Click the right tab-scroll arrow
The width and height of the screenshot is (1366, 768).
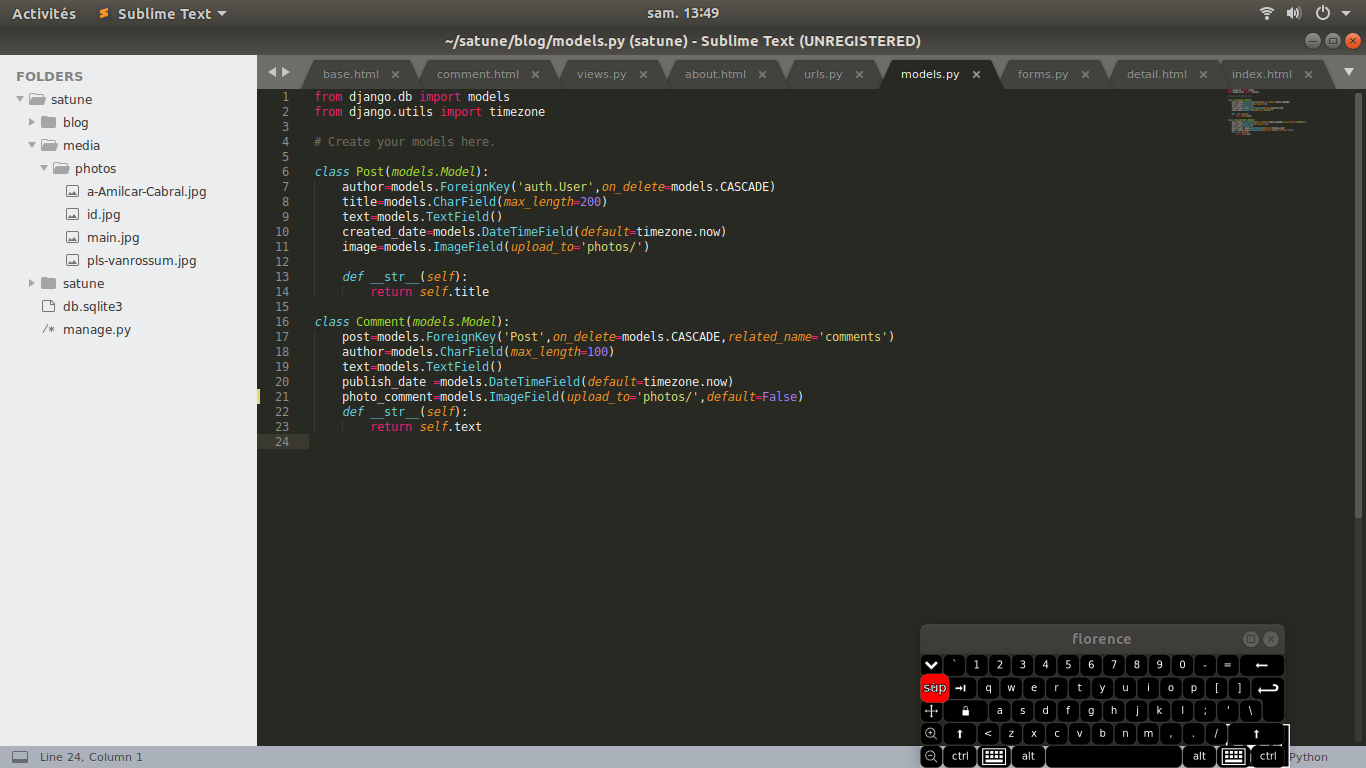(x=286, y=72)
